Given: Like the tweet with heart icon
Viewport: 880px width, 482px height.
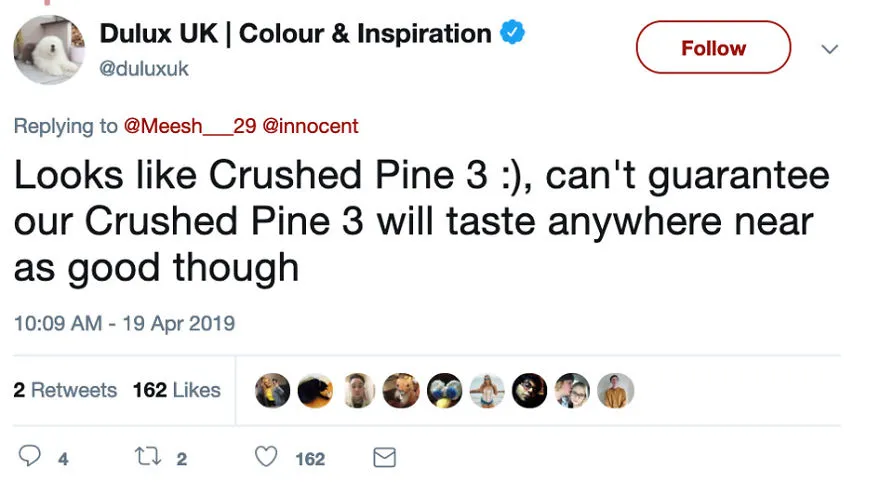Looking at the screenshot, I should click(266, 456).
